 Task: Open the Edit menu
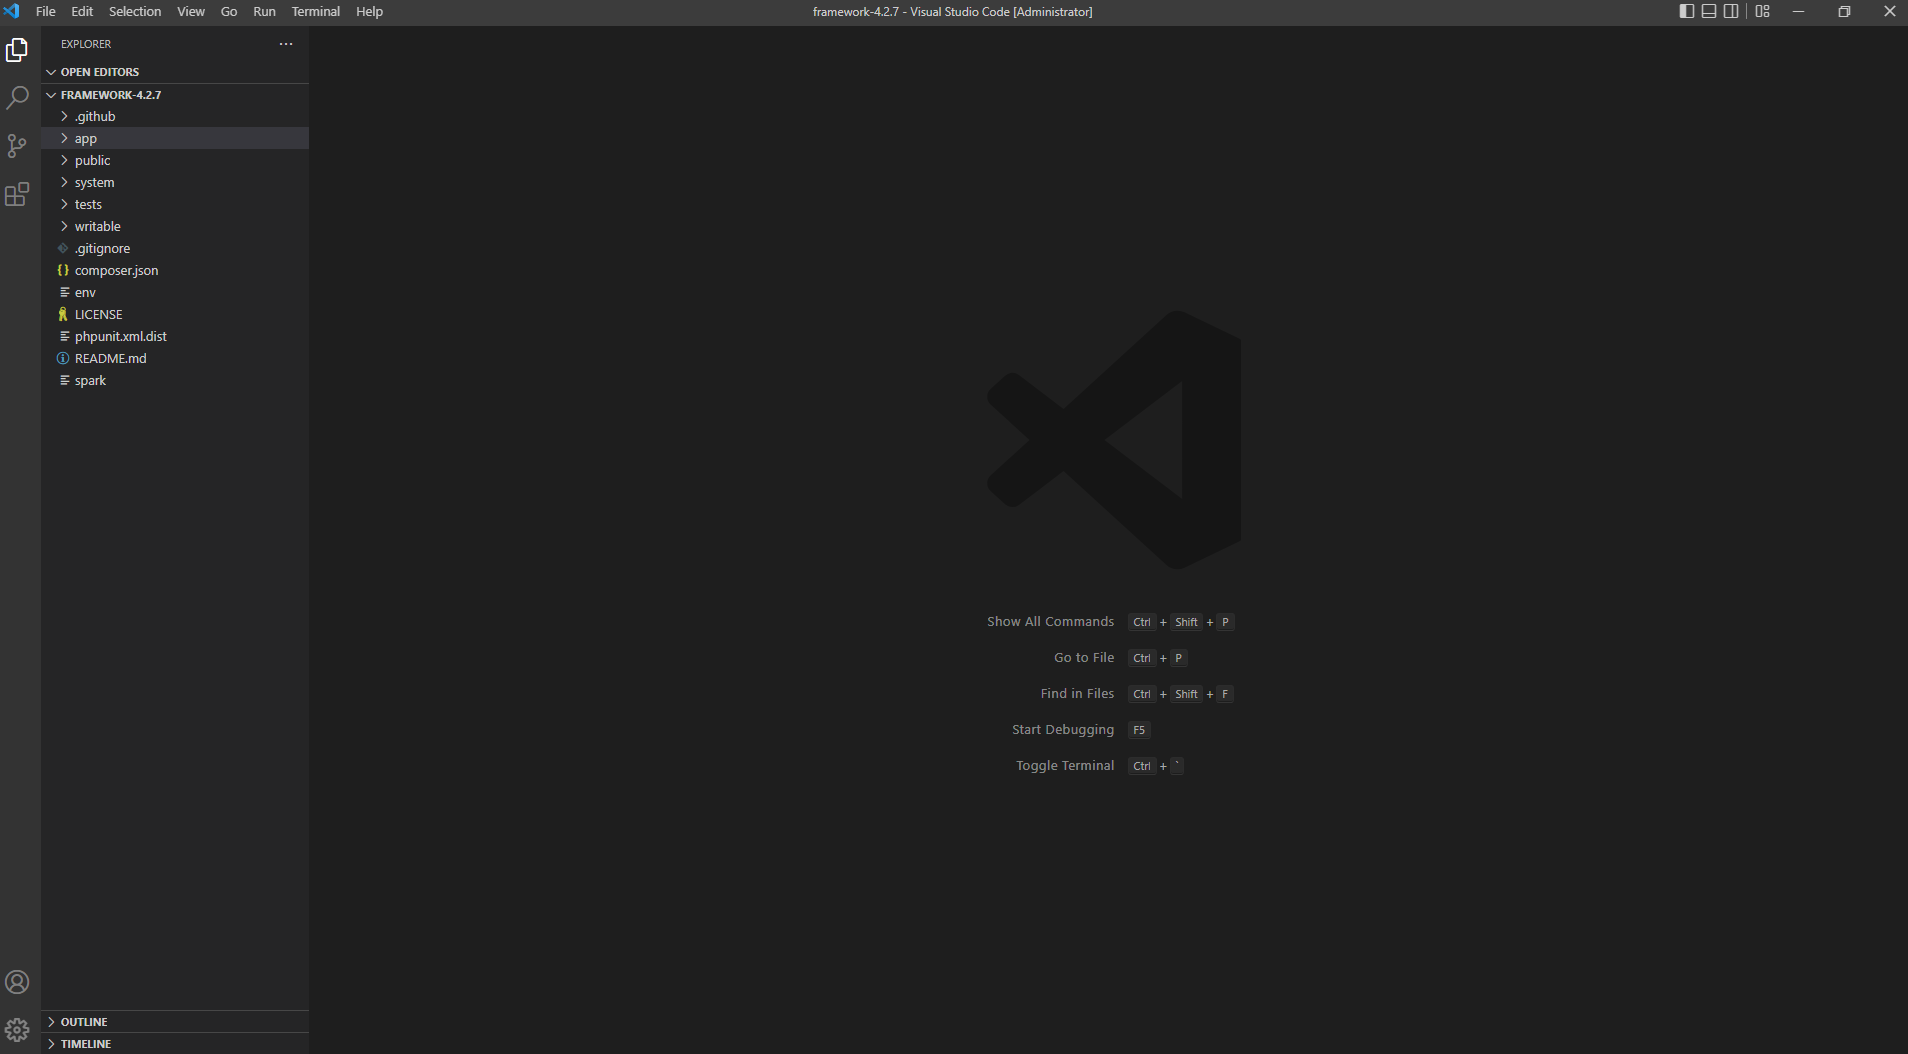(82, 12)
